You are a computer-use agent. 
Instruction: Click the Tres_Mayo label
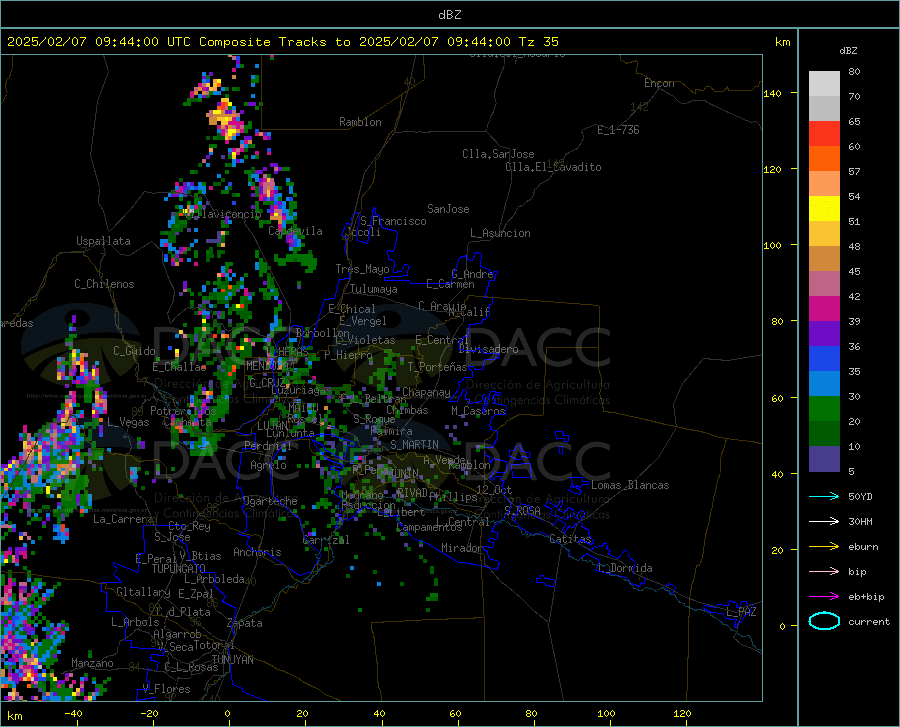click(x=362, y=269)
